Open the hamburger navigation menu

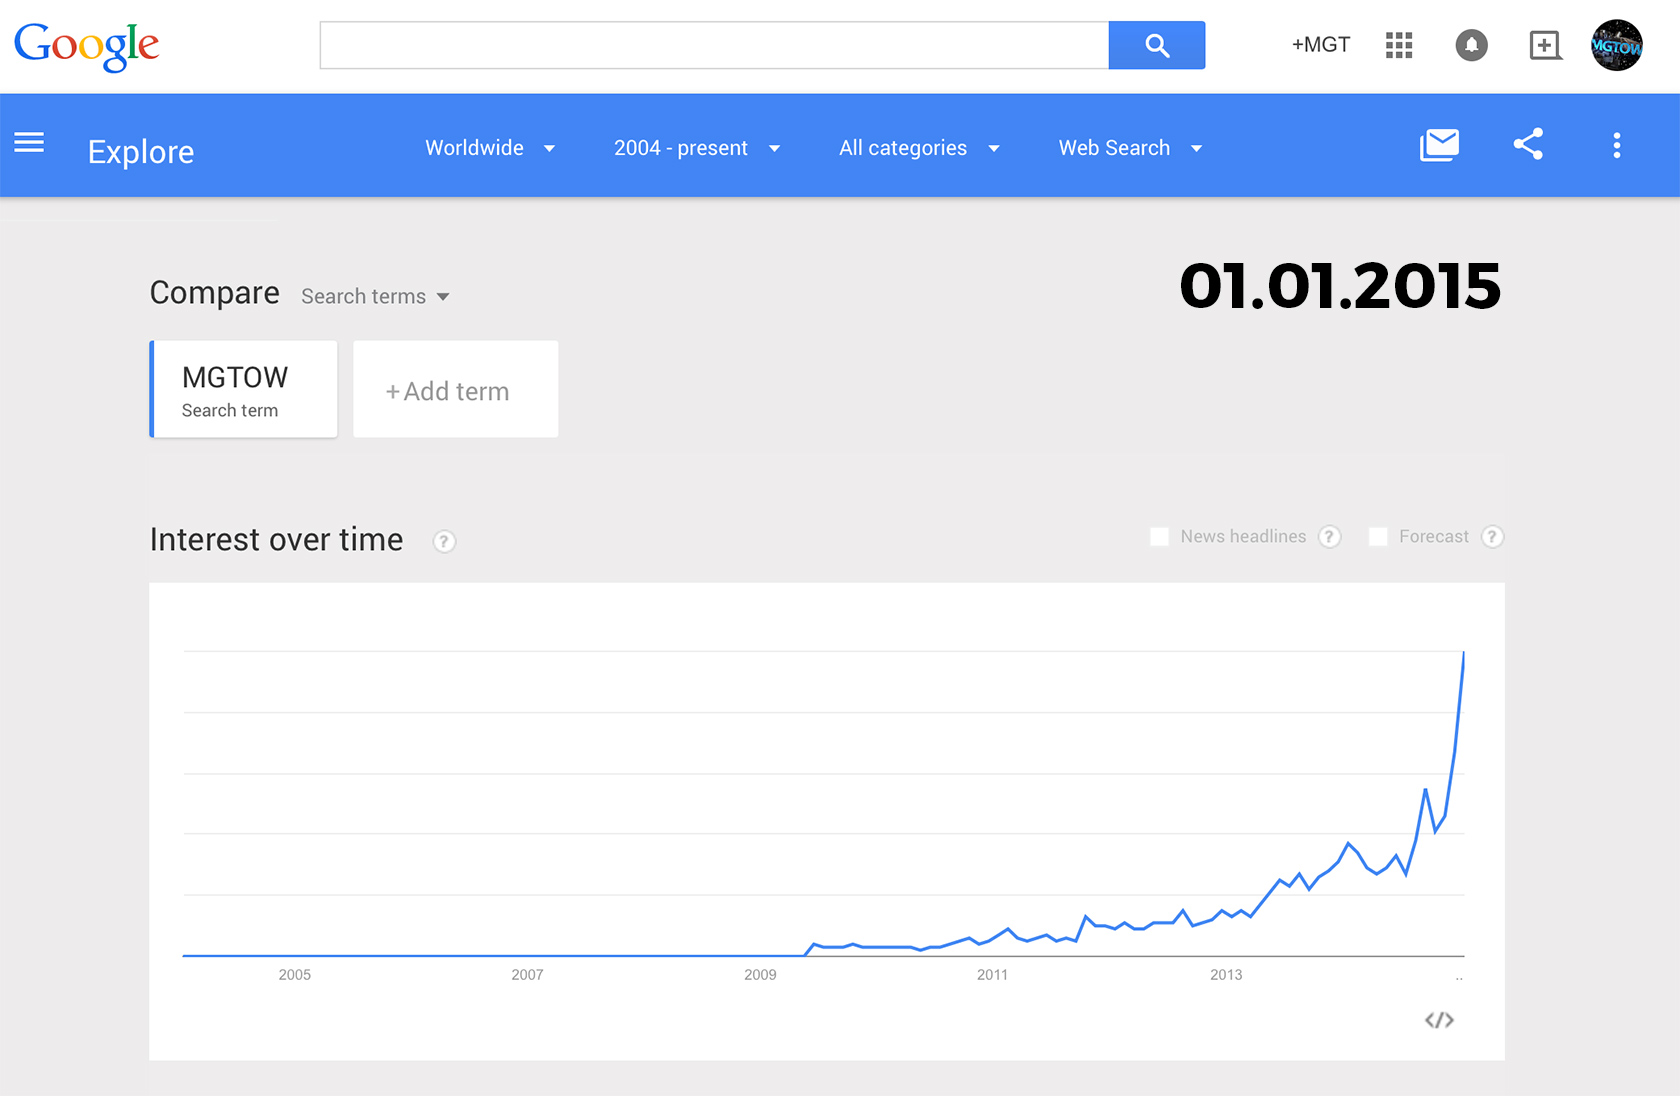click(29, 143)
